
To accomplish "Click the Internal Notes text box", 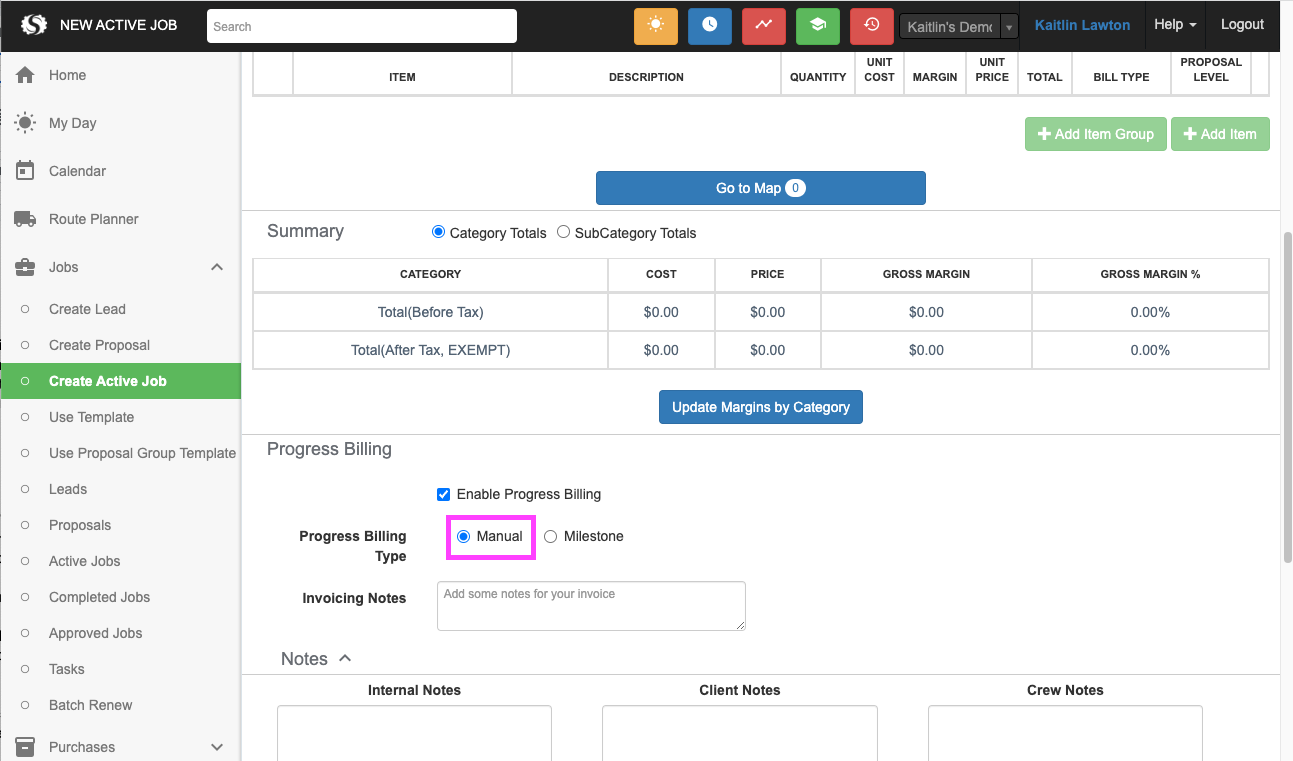I will [x=414, y=733].
